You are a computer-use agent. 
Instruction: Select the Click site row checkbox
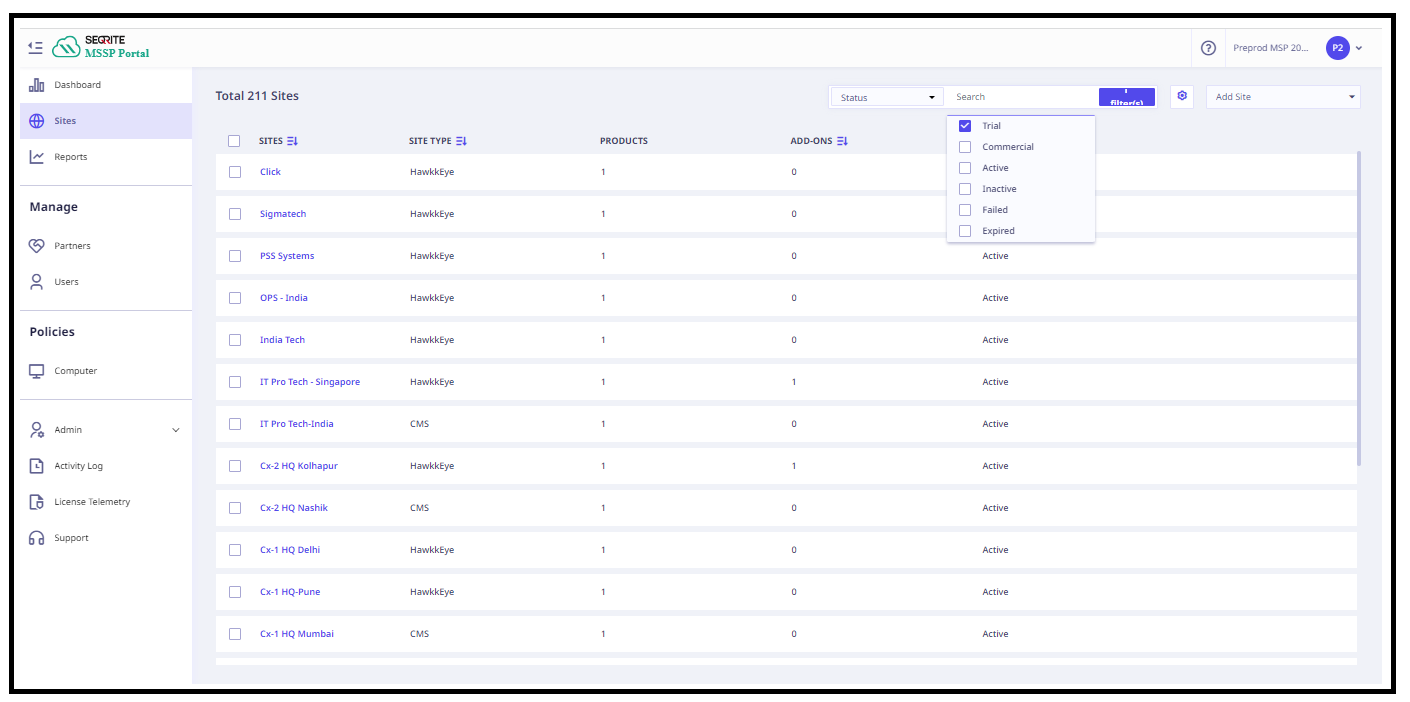click(235, 172)
